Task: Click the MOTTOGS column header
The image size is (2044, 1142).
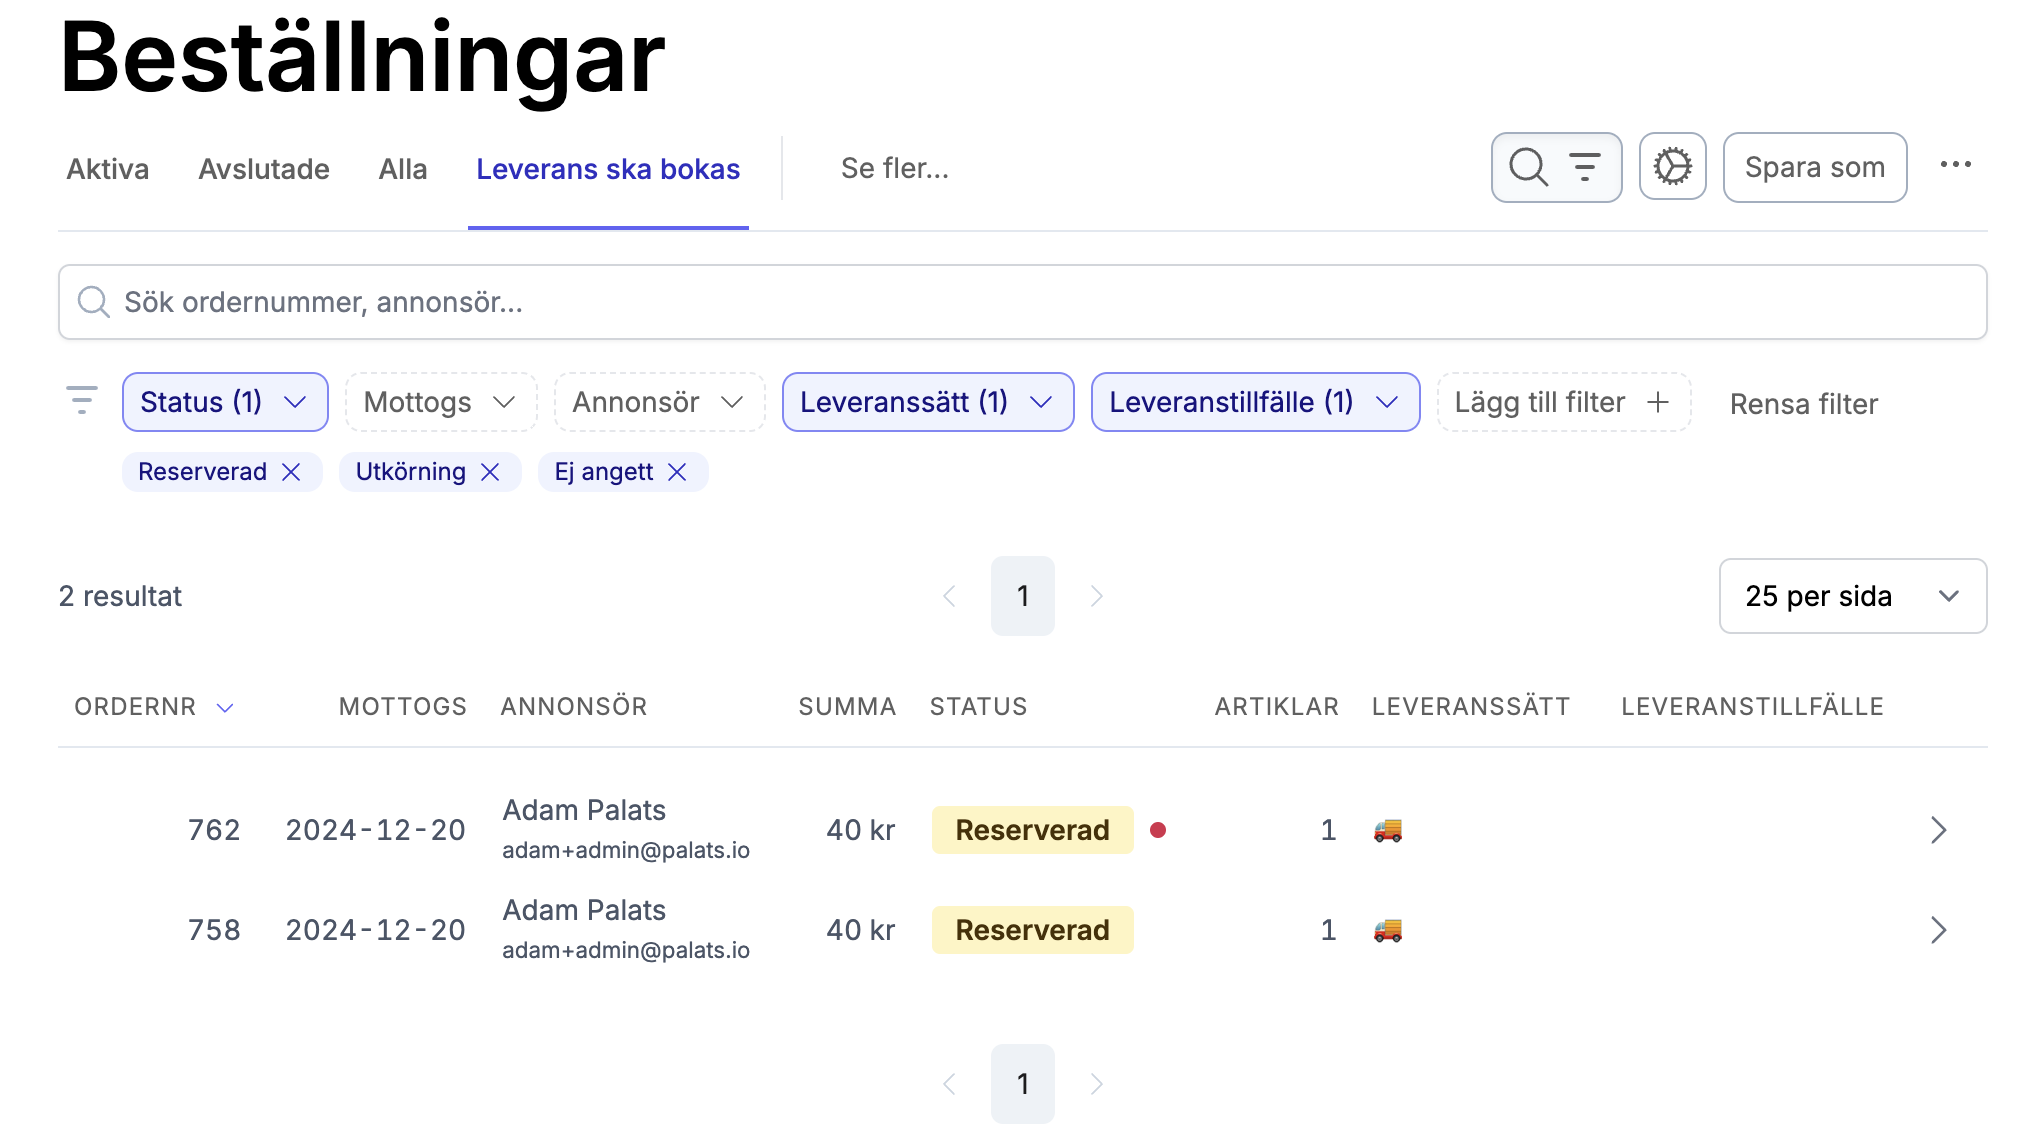Action: [403, 707]
